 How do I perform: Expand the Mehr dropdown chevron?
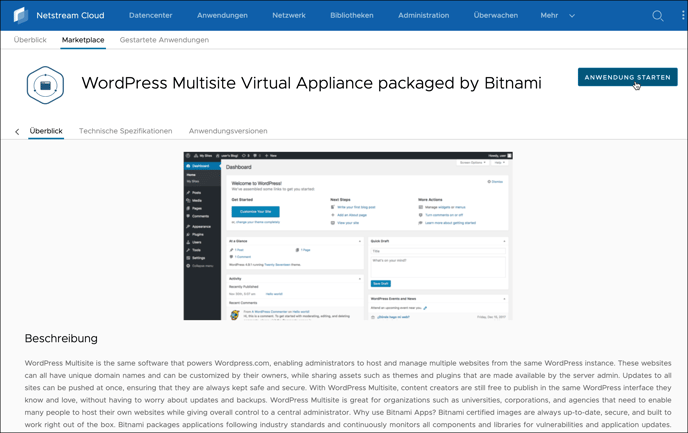[572, 16]
